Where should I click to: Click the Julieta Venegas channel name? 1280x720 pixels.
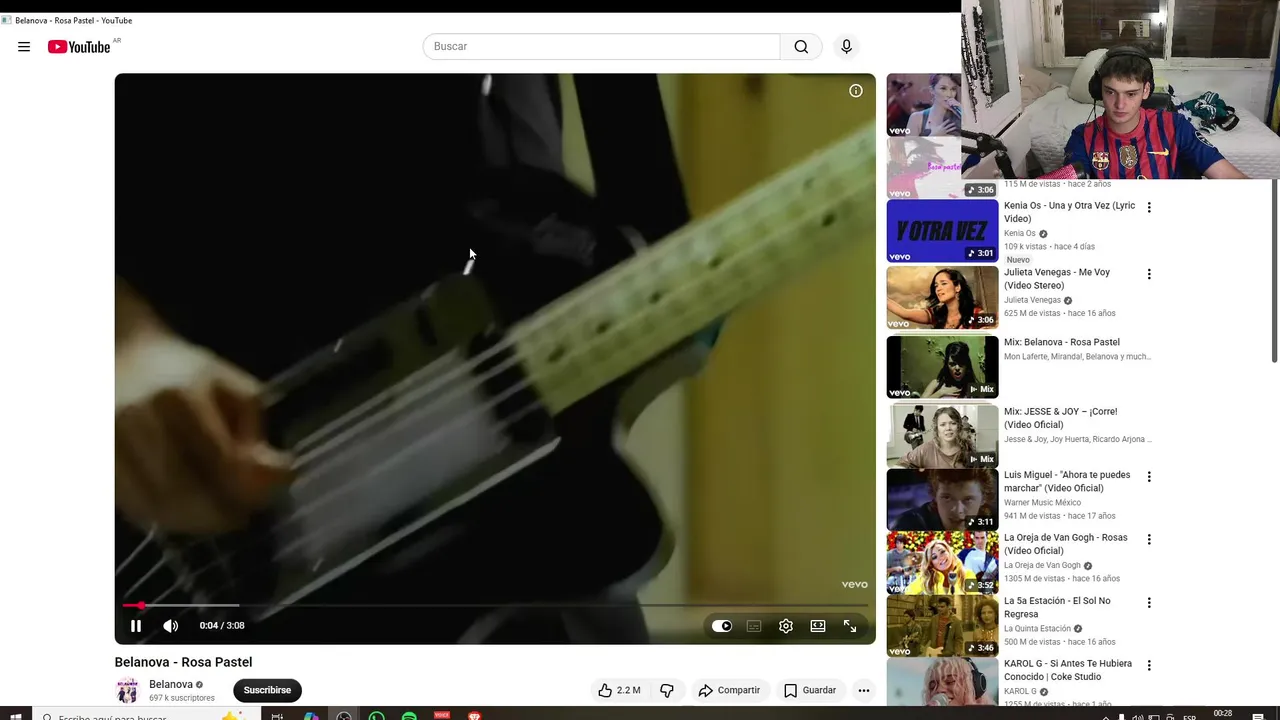pos(1032,300)
